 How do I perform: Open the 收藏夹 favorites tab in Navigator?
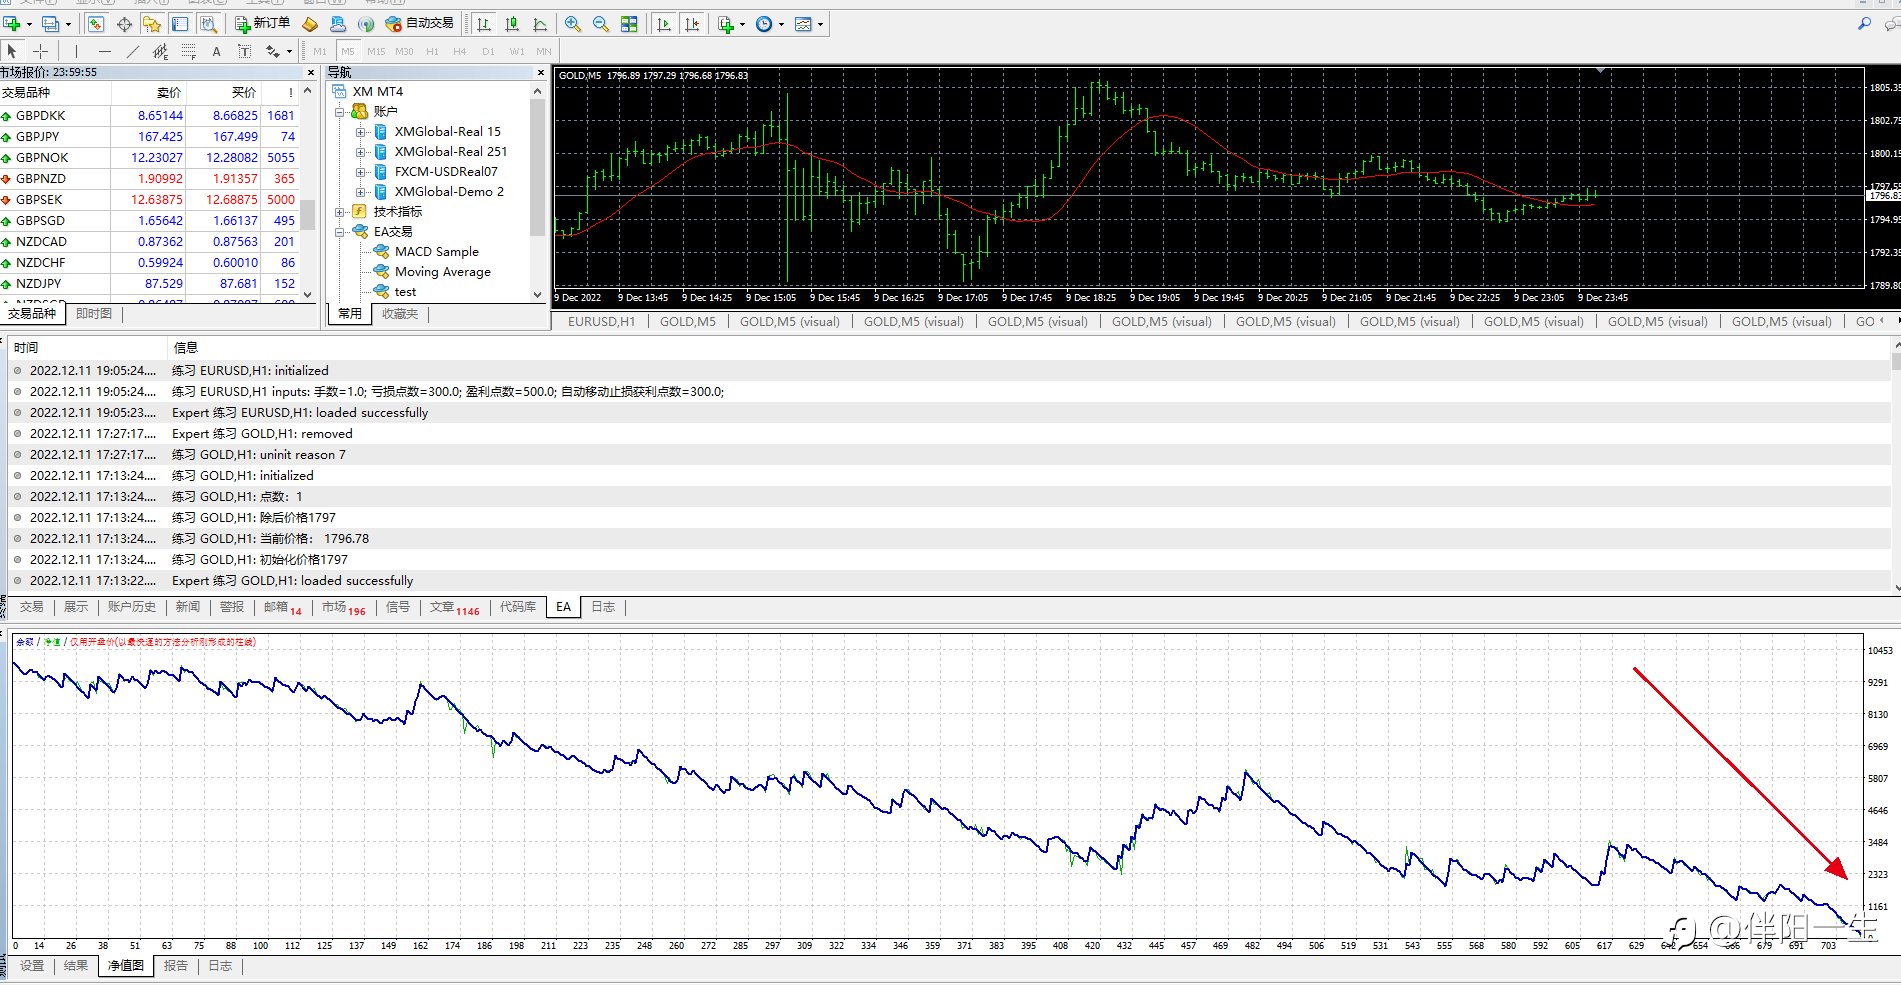pos(400,314)
